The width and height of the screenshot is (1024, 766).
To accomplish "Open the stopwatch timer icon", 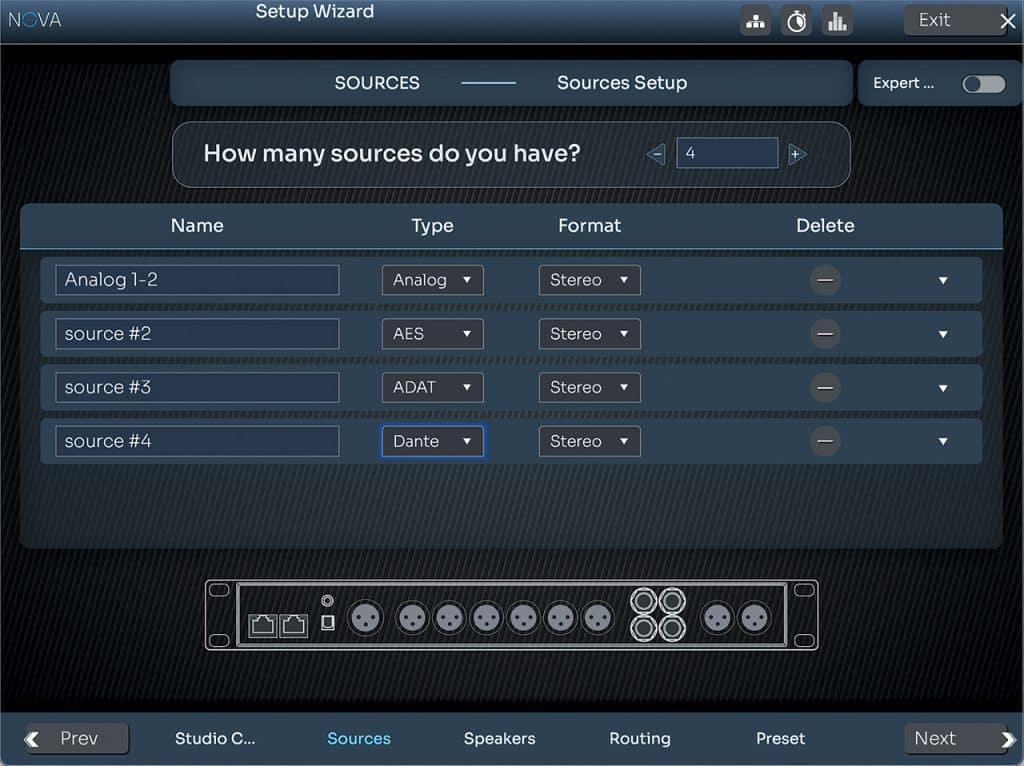I will pos(797,21).
